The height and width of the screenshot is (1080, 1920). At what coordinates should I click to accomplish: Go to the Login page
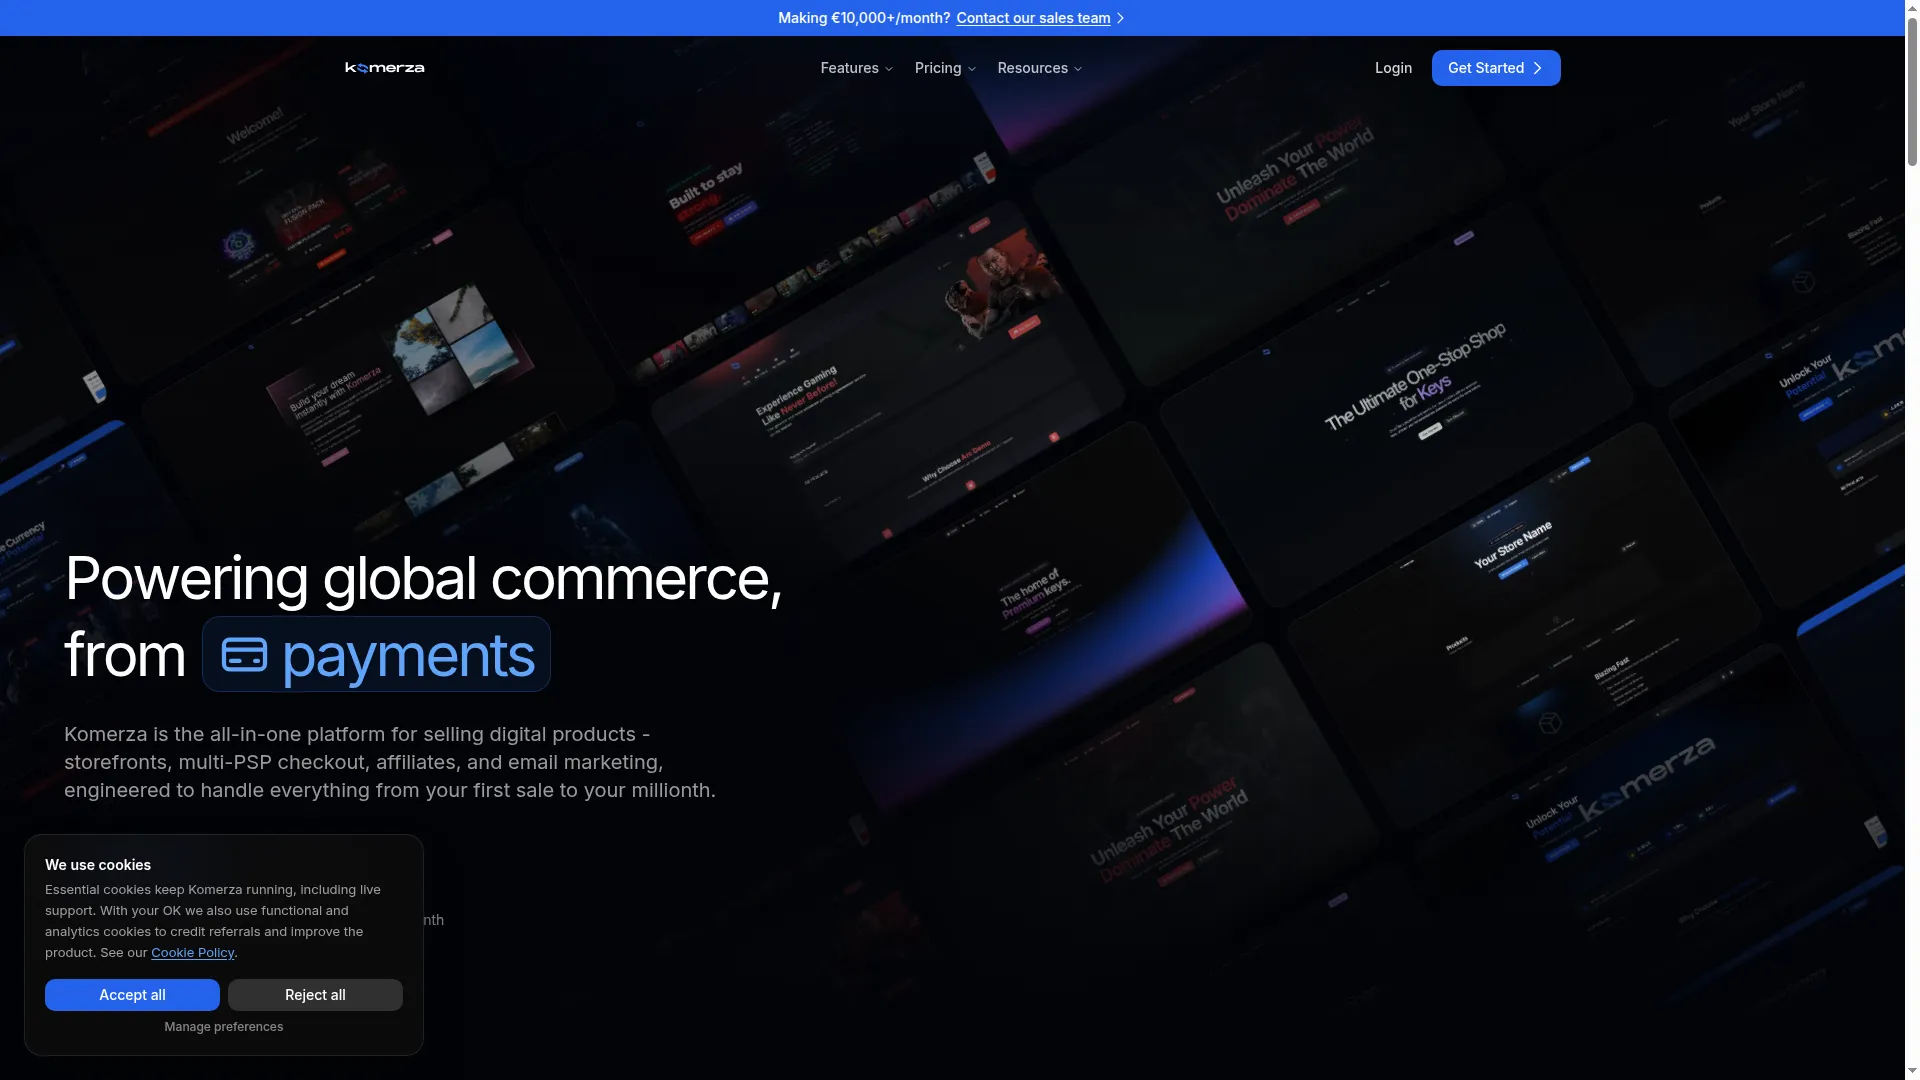tap(1393, 68)
